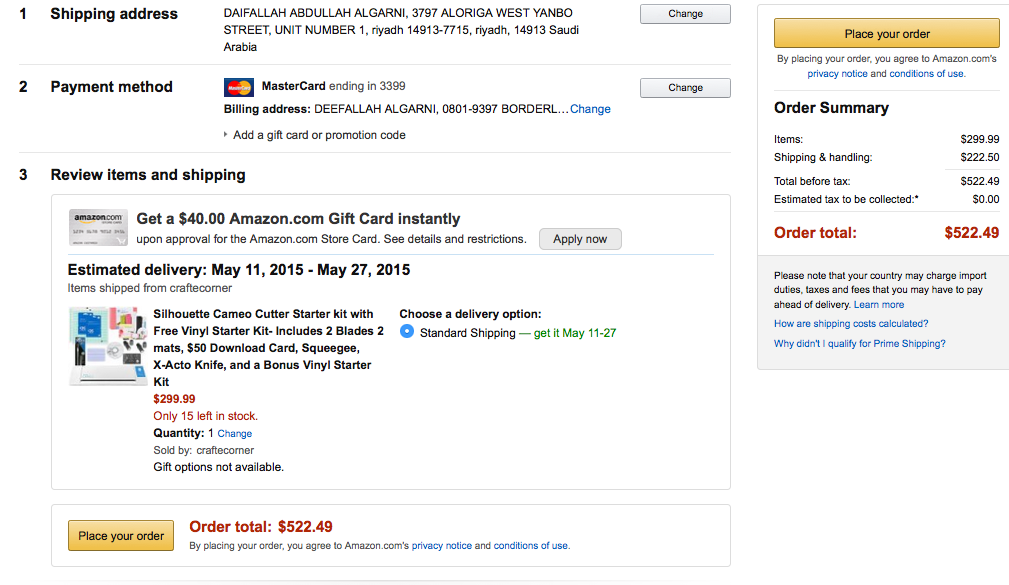Open the Learn more link about import duties

point(879,305)
